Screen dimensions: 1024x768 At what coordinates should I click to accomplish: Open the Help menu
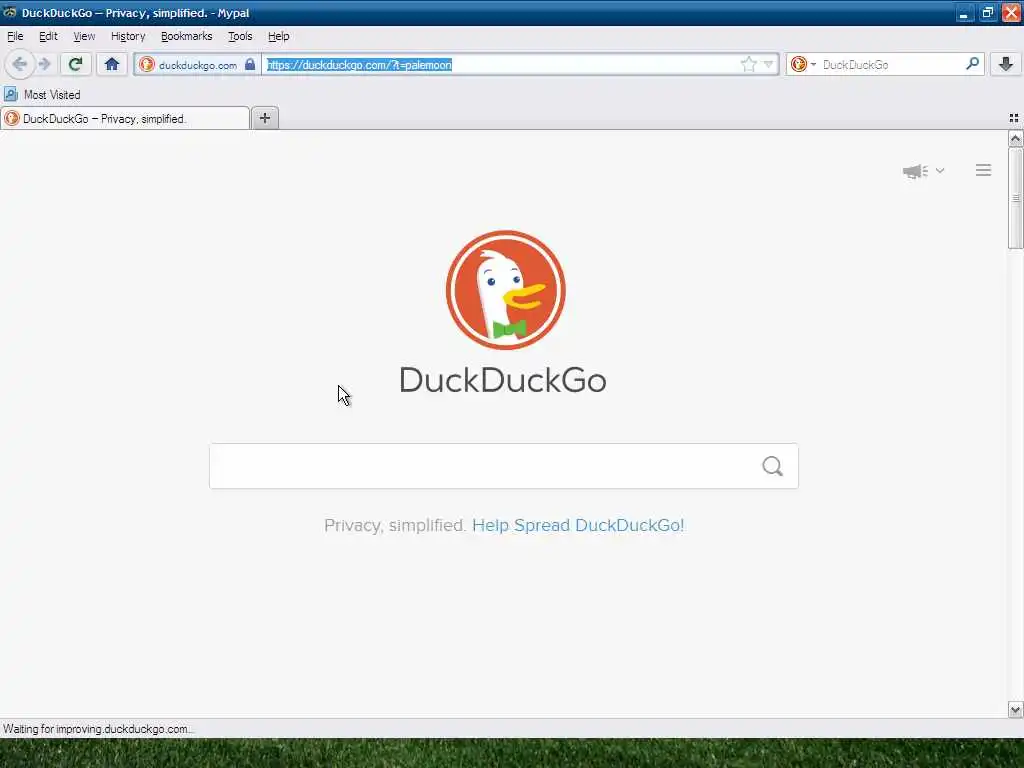pos(279,36)
